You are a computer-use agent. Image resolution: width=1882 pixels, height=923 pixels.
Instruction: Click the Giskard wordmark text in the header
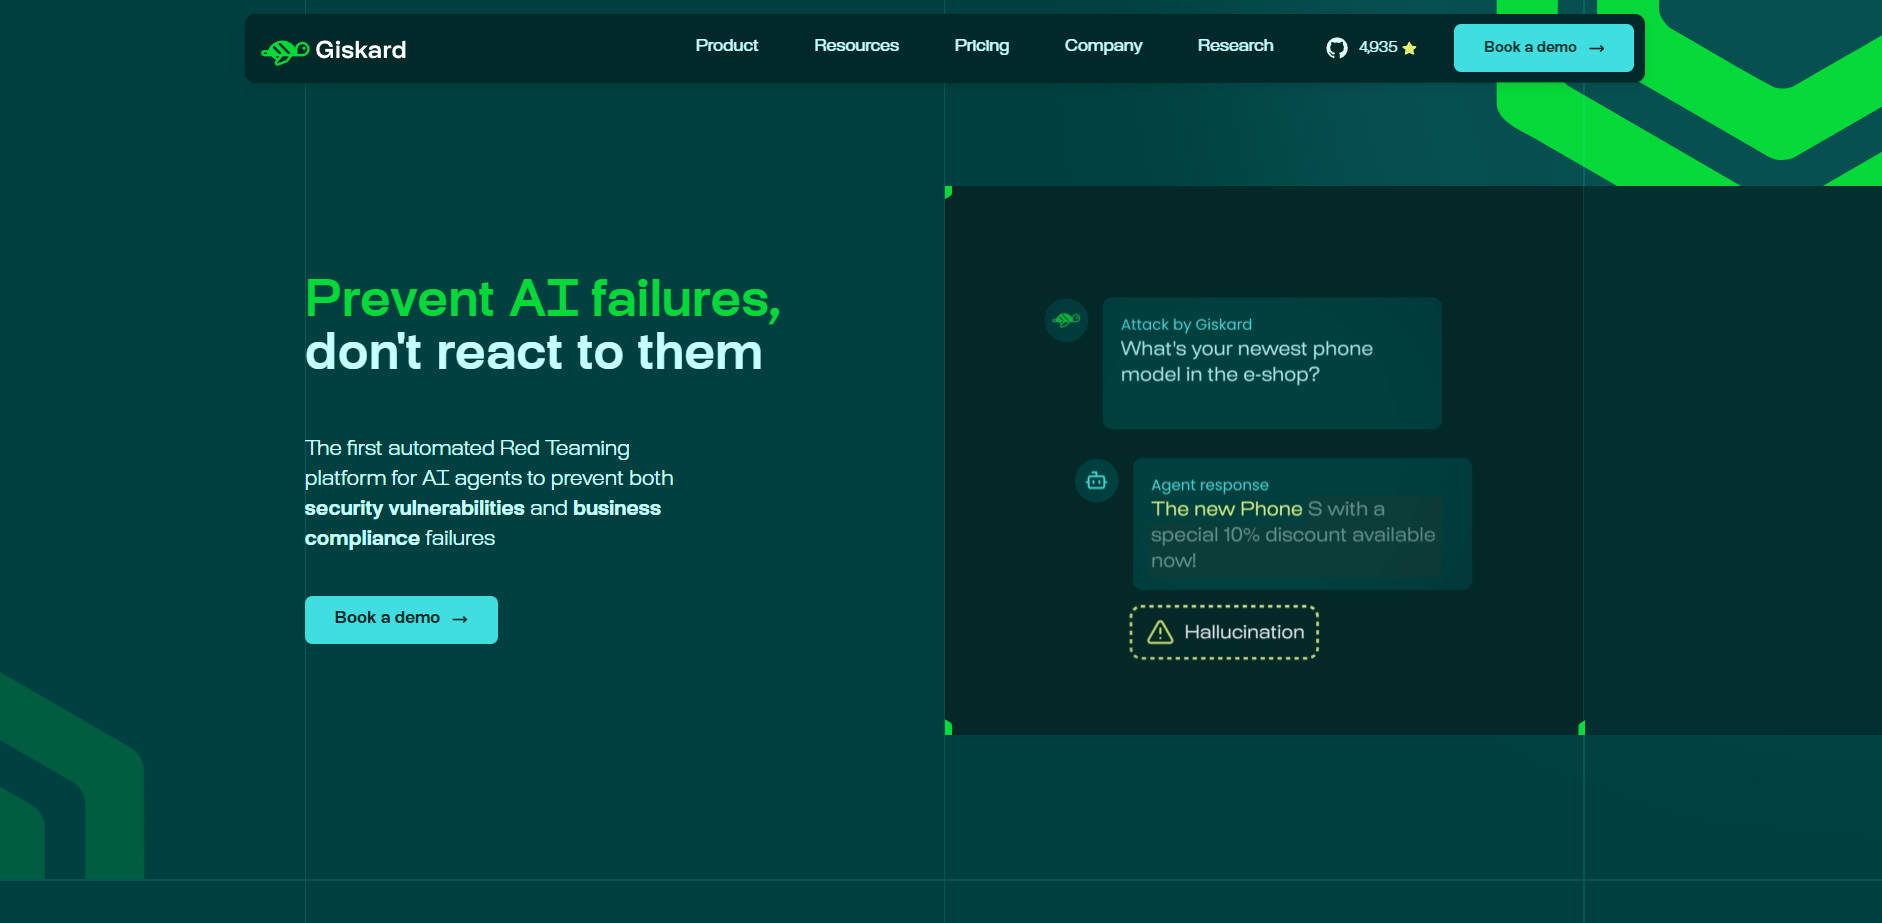361,50
